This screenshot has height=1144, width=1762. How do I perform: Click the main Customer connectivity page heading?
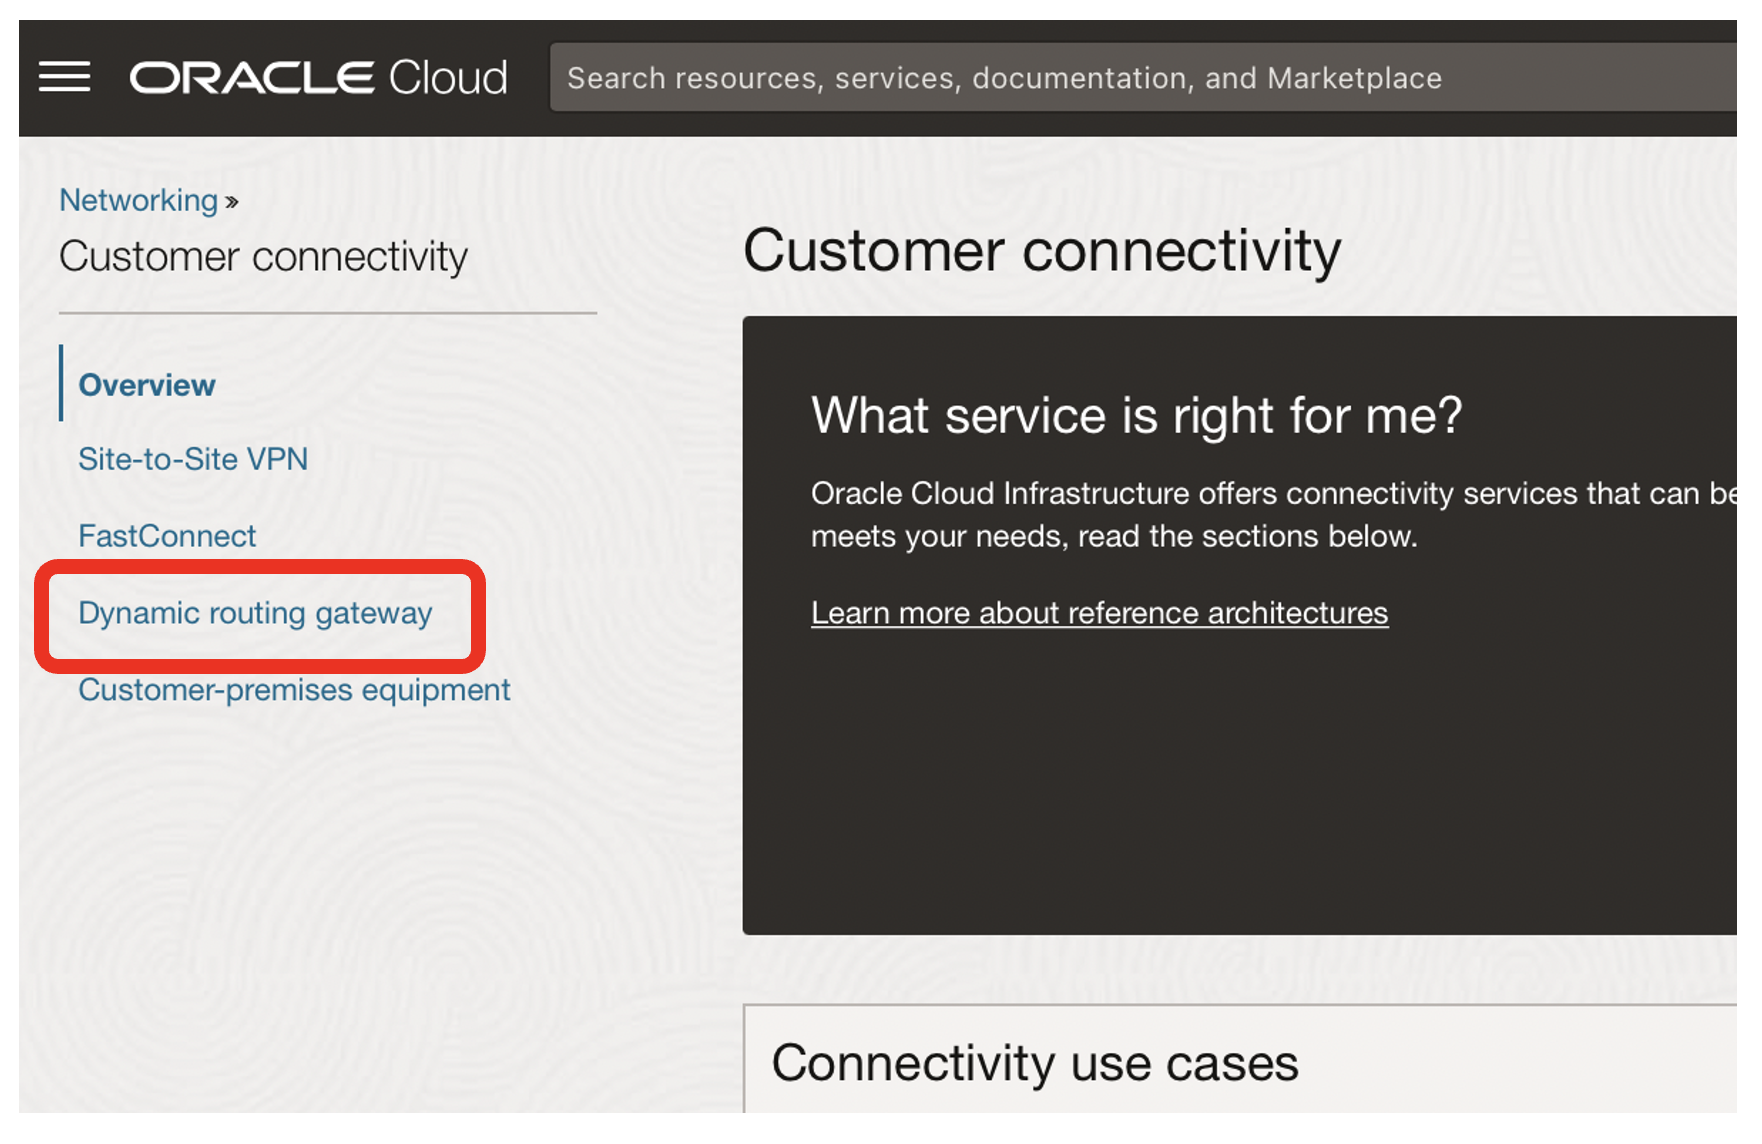pos(1042,250)
